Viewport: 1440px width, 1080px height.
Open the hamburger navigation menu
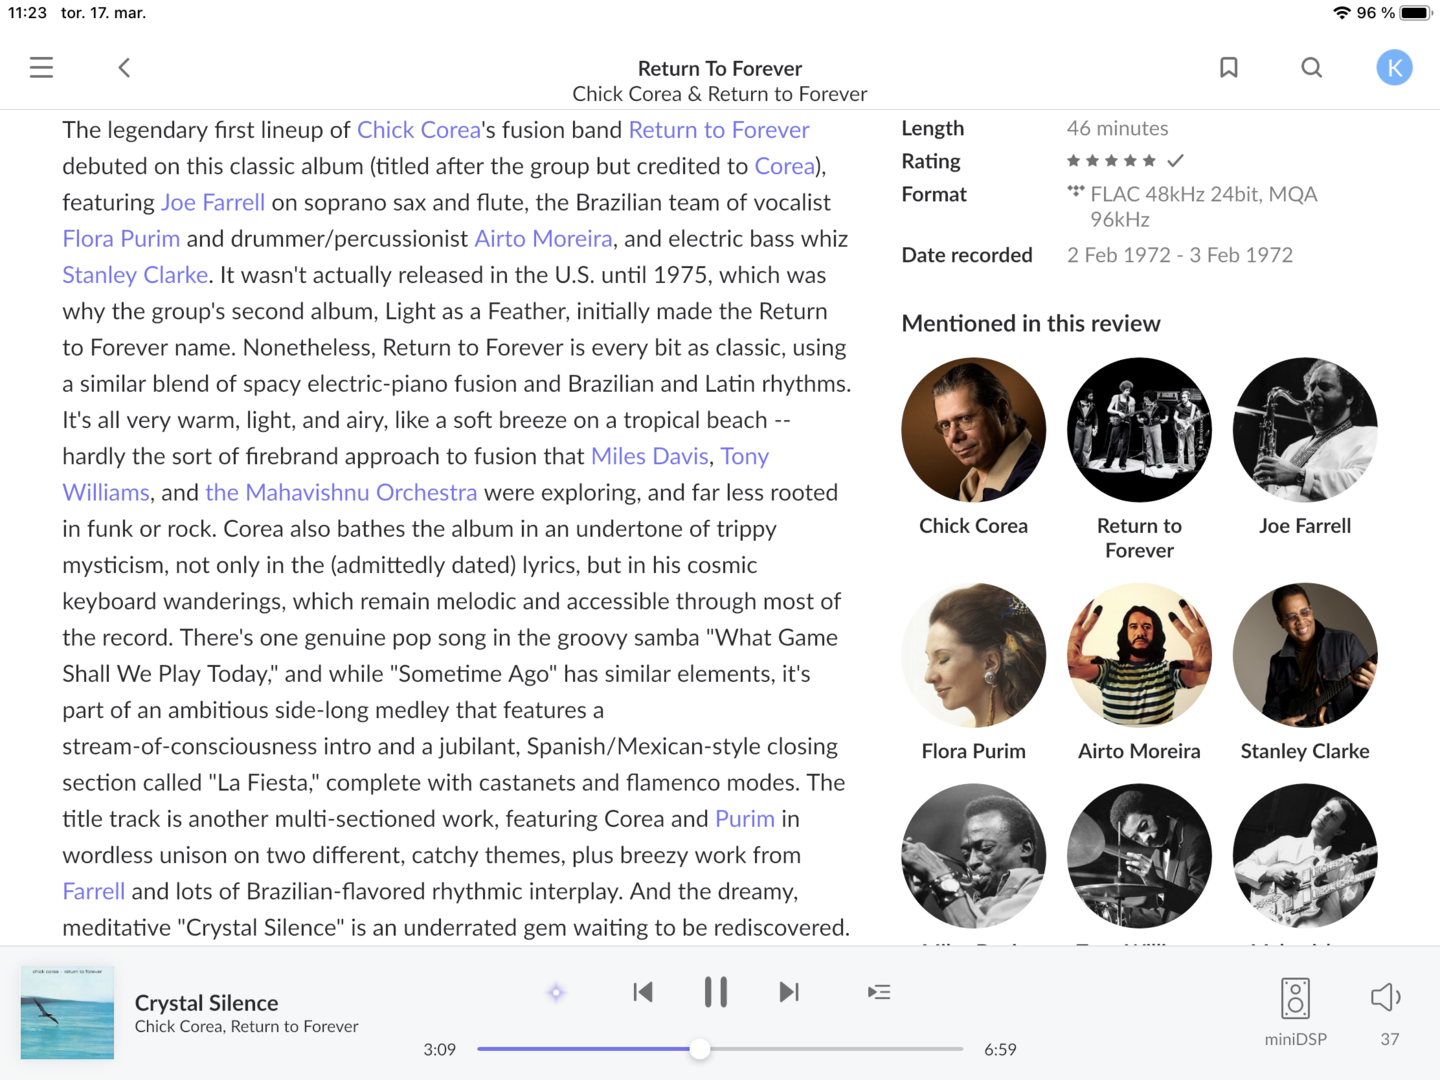pyautogui.click(x=41, y=67)
